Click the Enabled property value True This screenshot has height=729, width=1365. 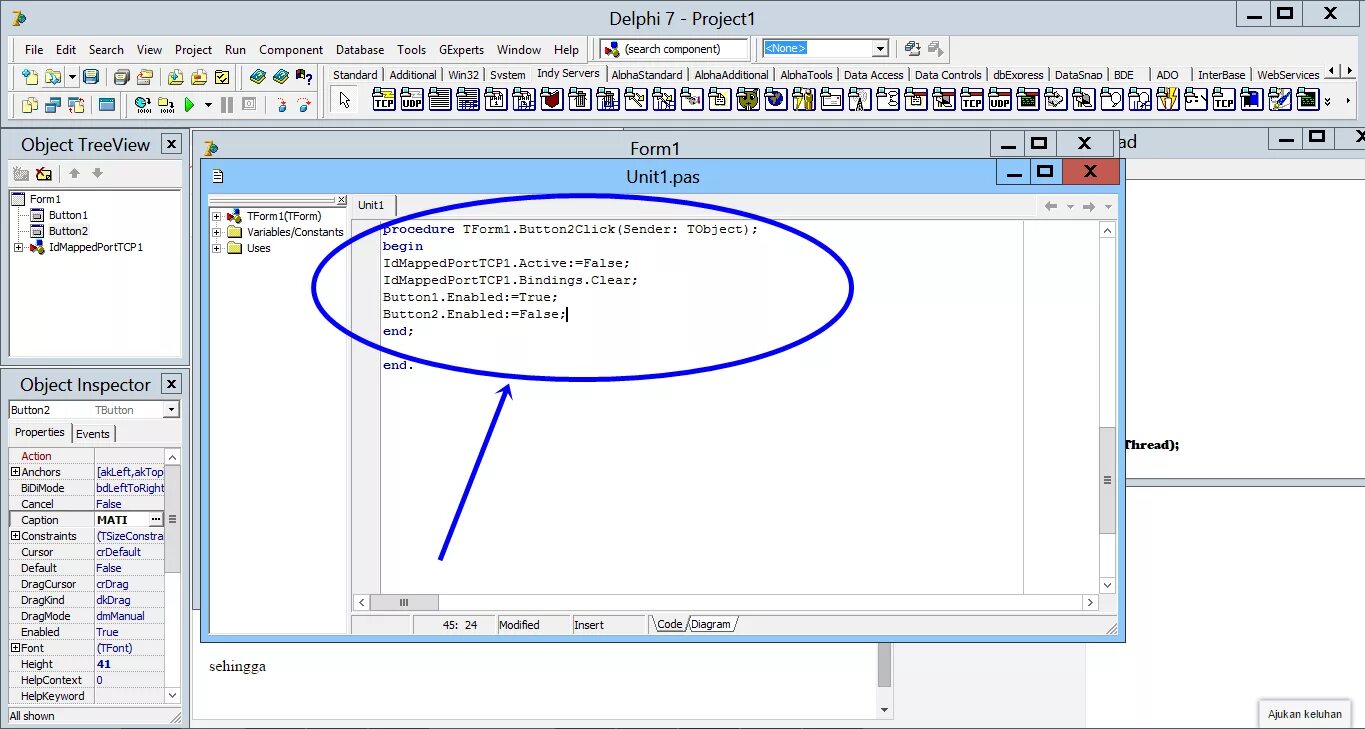[107, 632]
